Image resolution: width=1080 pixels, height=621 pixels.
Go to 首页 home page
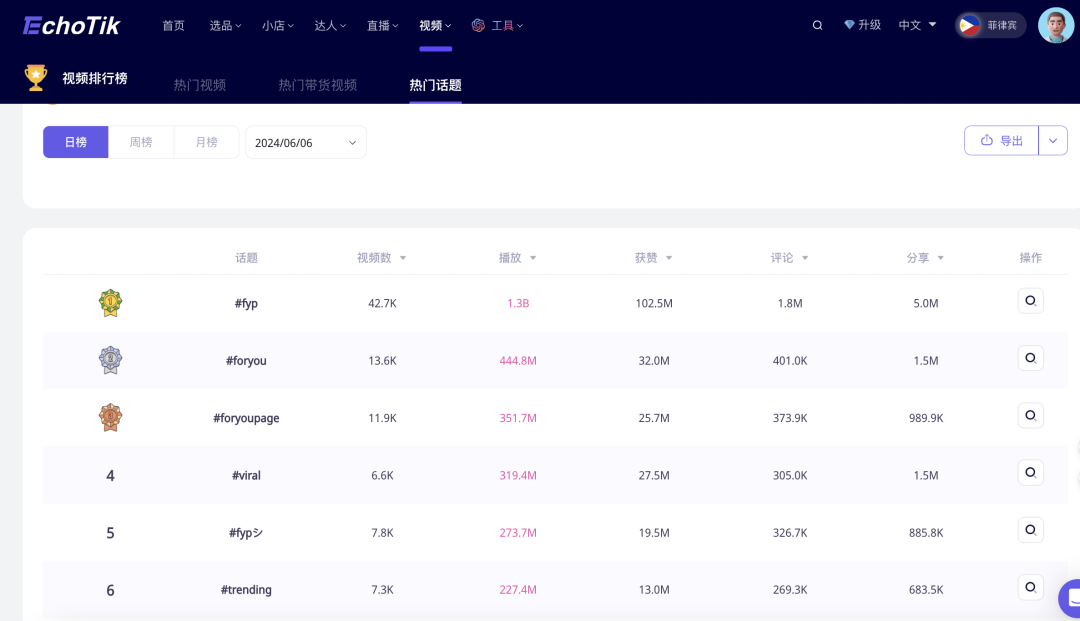[174, 25]
